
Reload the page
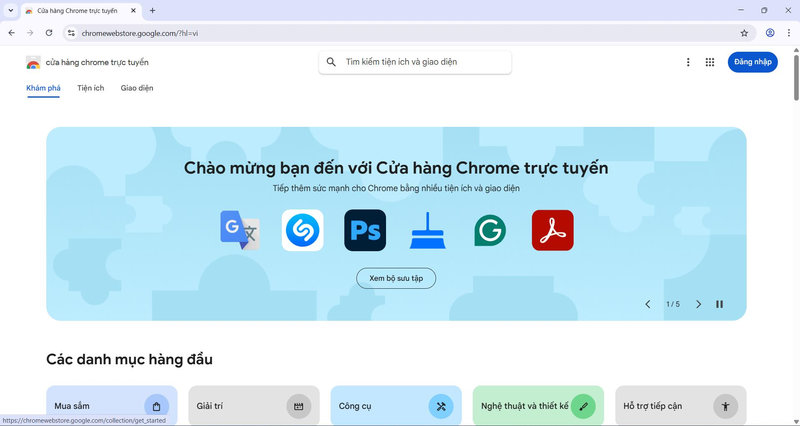coord(49,33)
